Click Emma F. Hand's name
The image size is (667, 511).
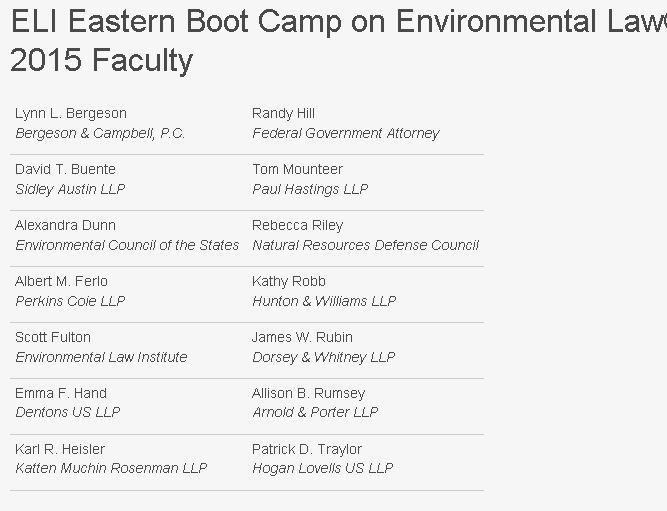coord(60,393)
